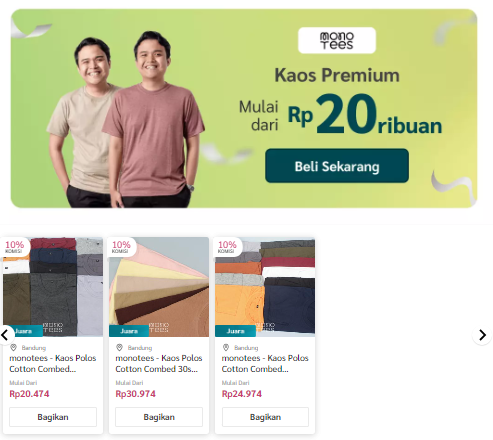
Task: Click the Juara label on the third product
Action: tap(235, 331)
